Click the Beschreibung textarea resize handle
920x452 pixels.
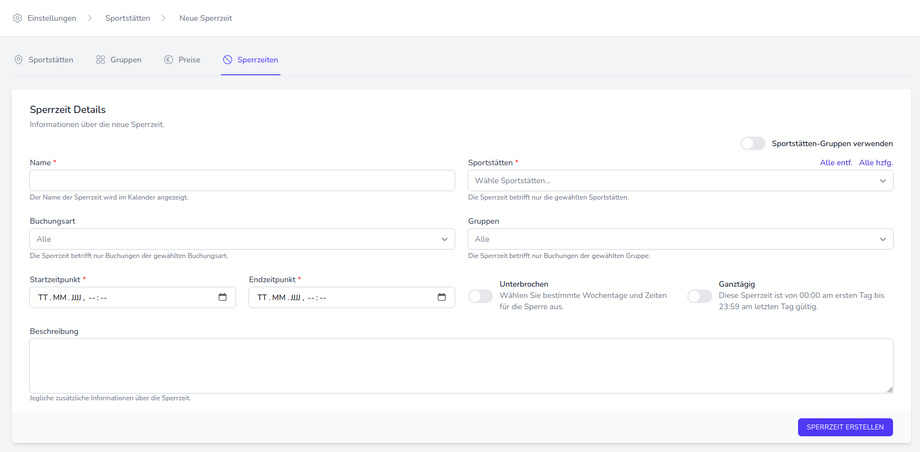(x=889, y=389)
